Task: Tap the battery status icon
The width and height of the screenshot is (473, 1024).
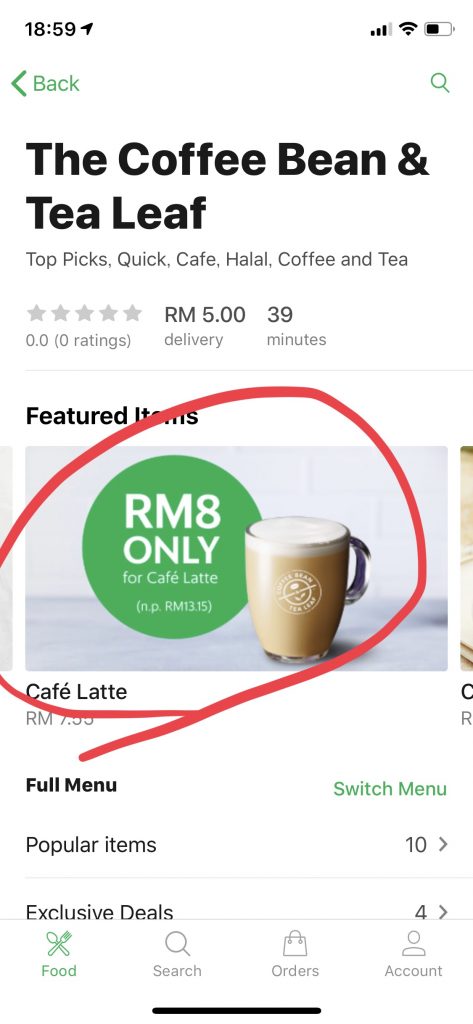Action: point(439,29)
